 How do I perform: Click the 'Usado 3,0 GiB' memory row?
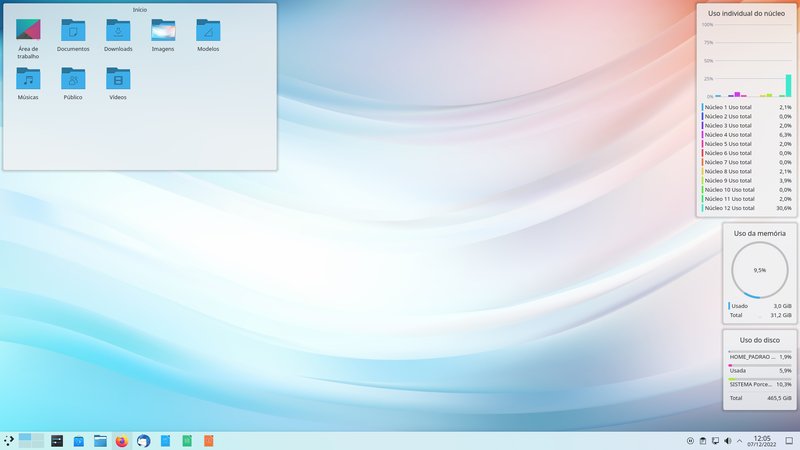coord(760,306)
